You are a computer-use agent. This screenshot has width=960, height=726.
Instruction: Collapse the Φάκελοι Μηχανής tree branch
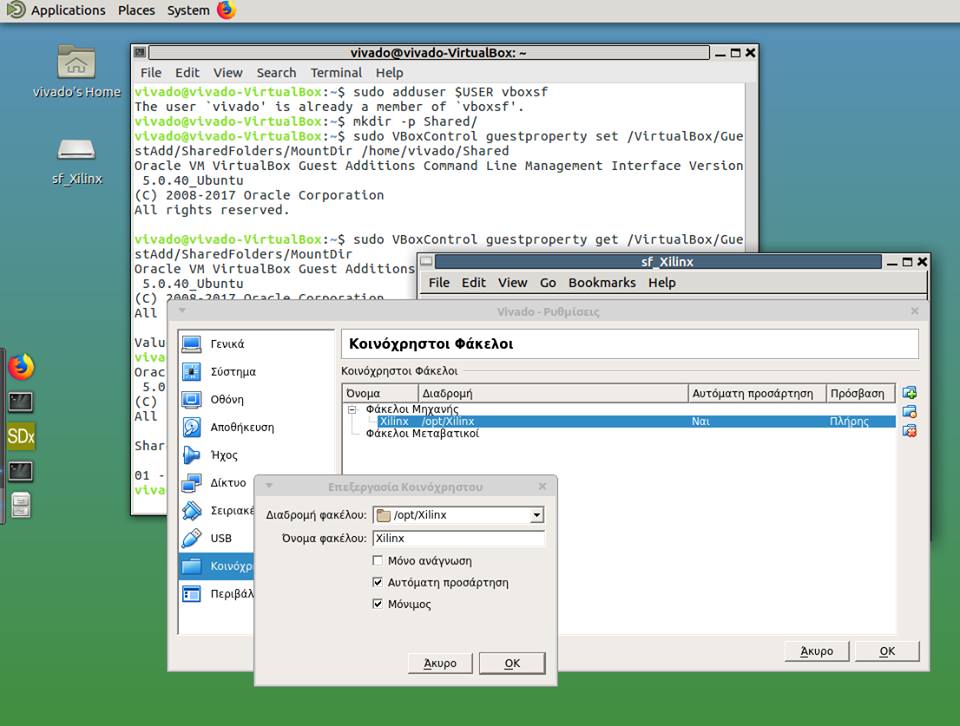click(352, 409)
